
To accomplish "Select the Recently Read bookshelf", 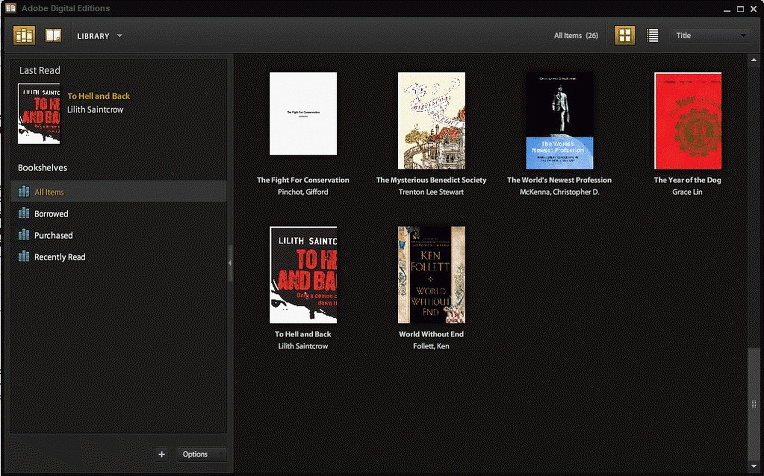I will (x=118, y=257).
